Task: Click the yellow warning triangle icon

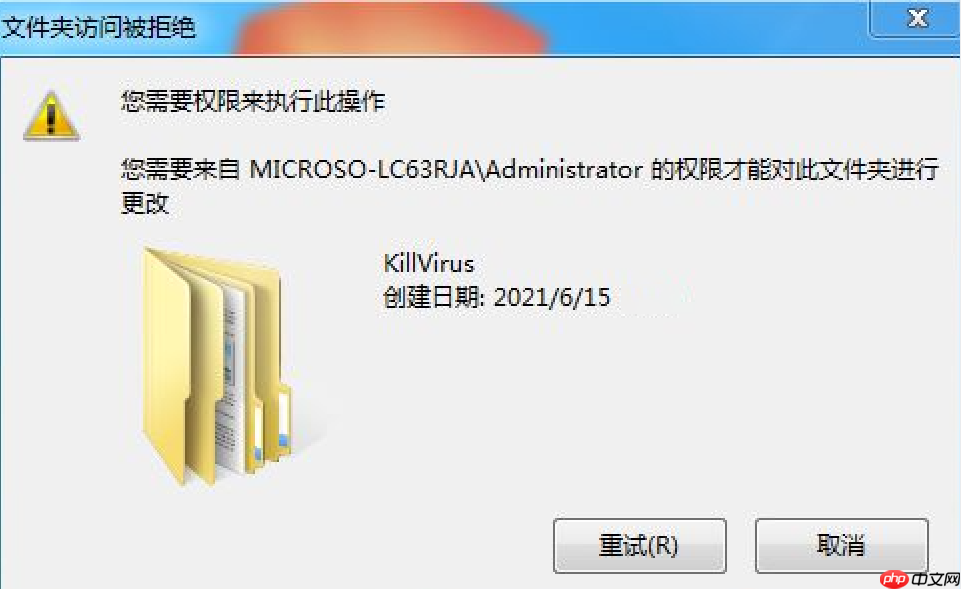Action: 51,116
